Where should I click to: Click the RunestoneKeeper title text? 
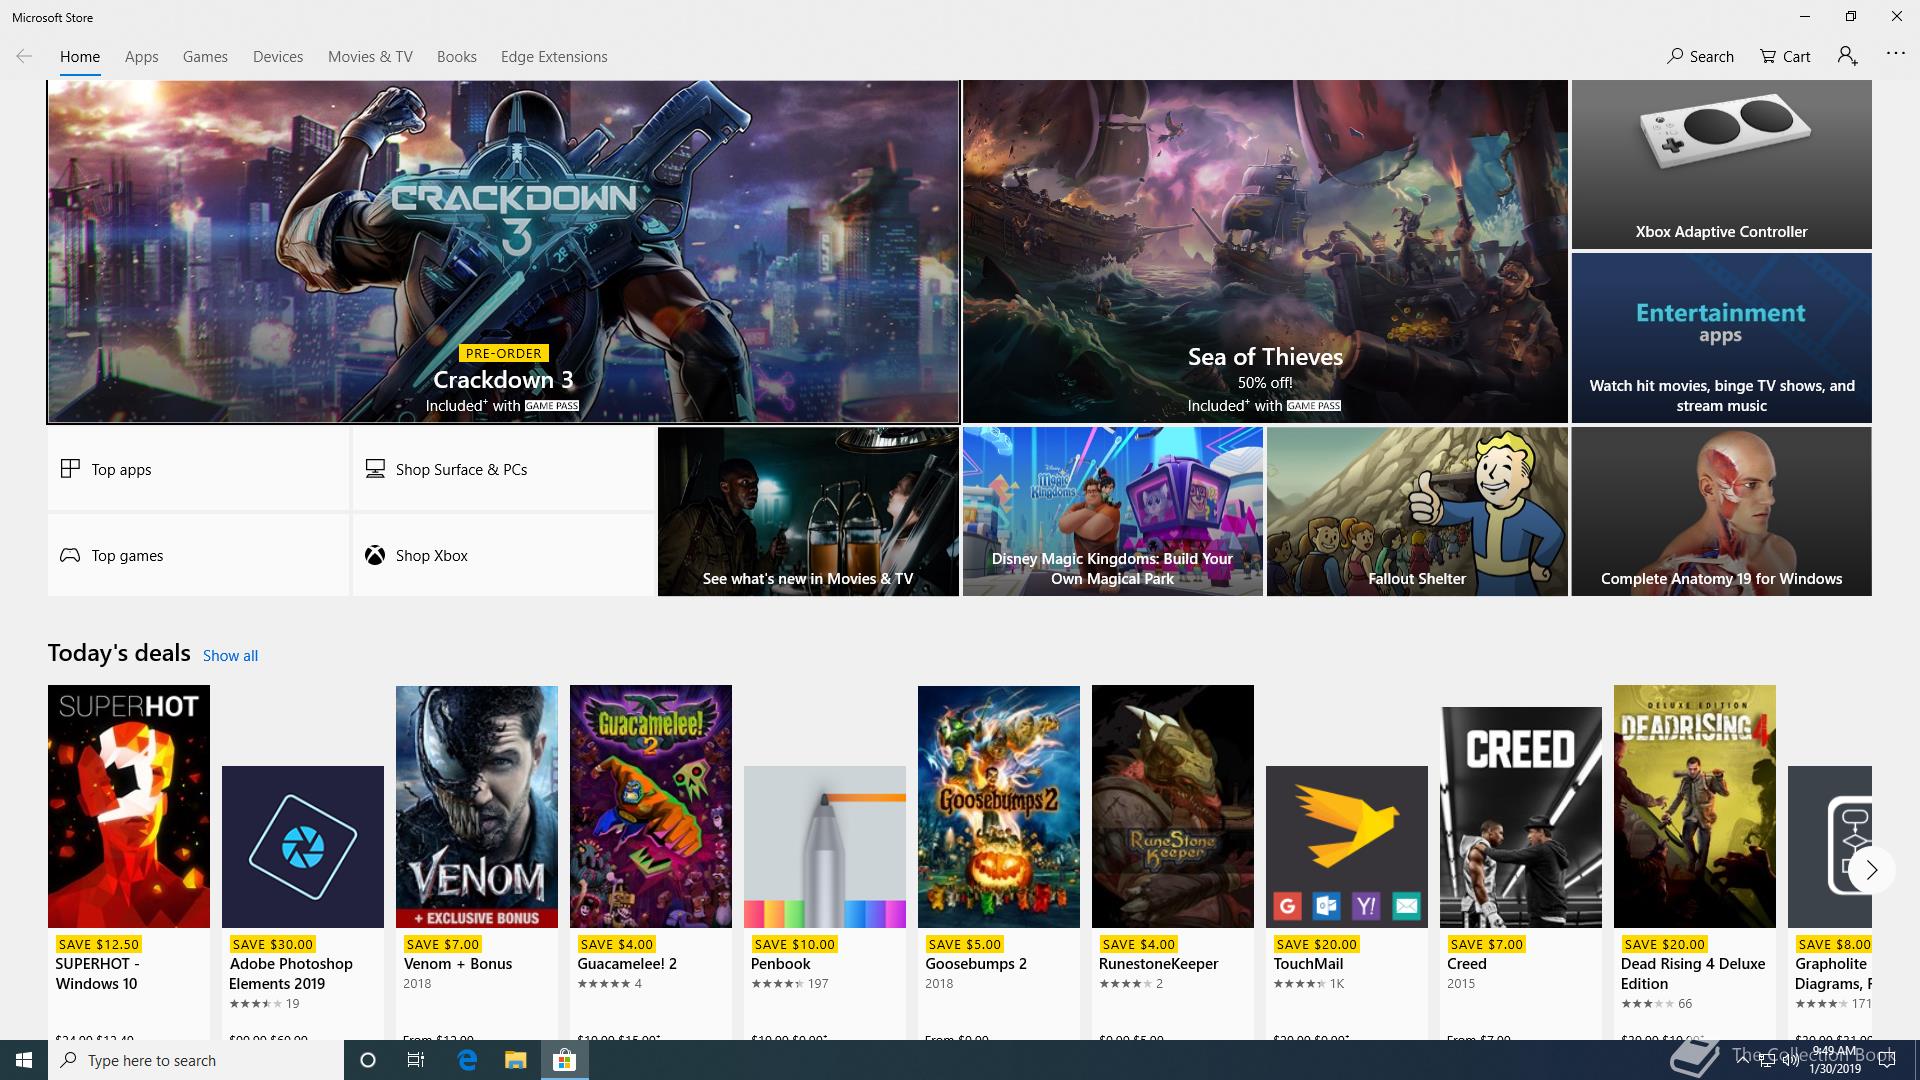[1158, 964]
